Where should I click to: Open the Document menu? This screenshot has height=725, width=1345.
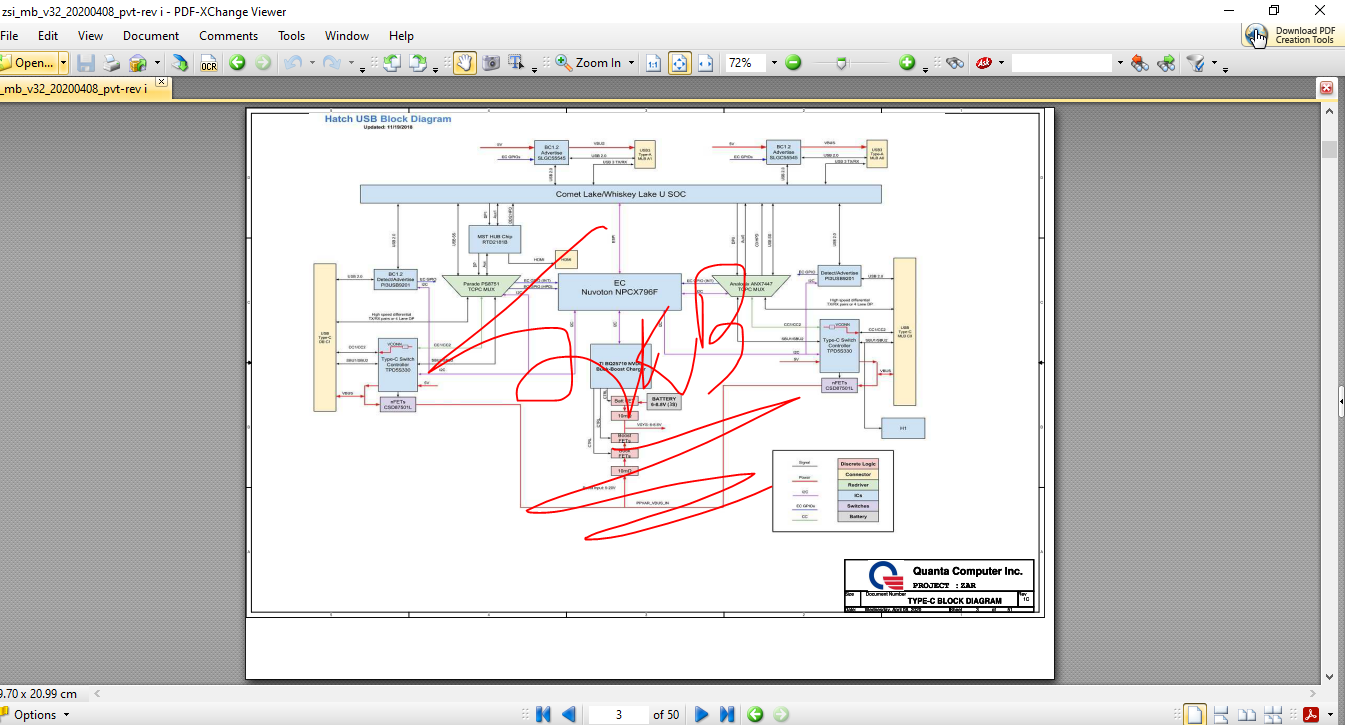tap(151, 36)
